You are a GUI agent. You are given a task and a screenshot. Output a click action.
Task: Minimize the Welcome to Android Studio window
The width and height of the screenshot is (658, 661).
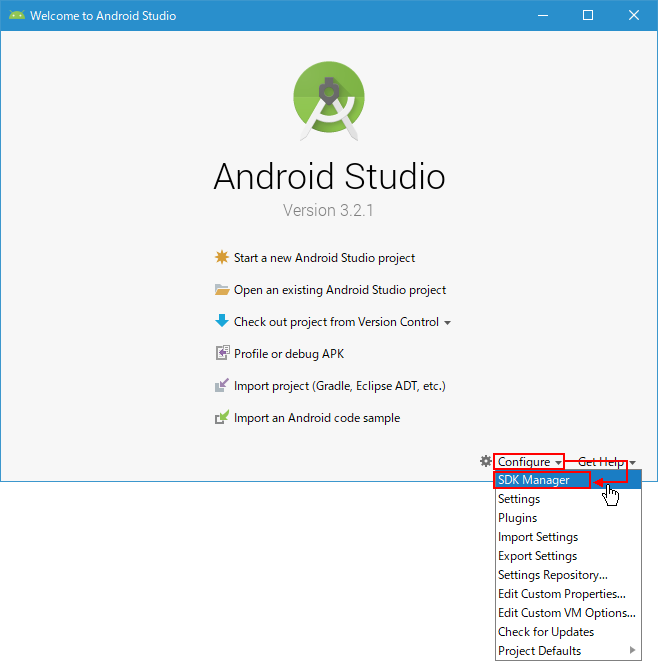click(543, 16)
